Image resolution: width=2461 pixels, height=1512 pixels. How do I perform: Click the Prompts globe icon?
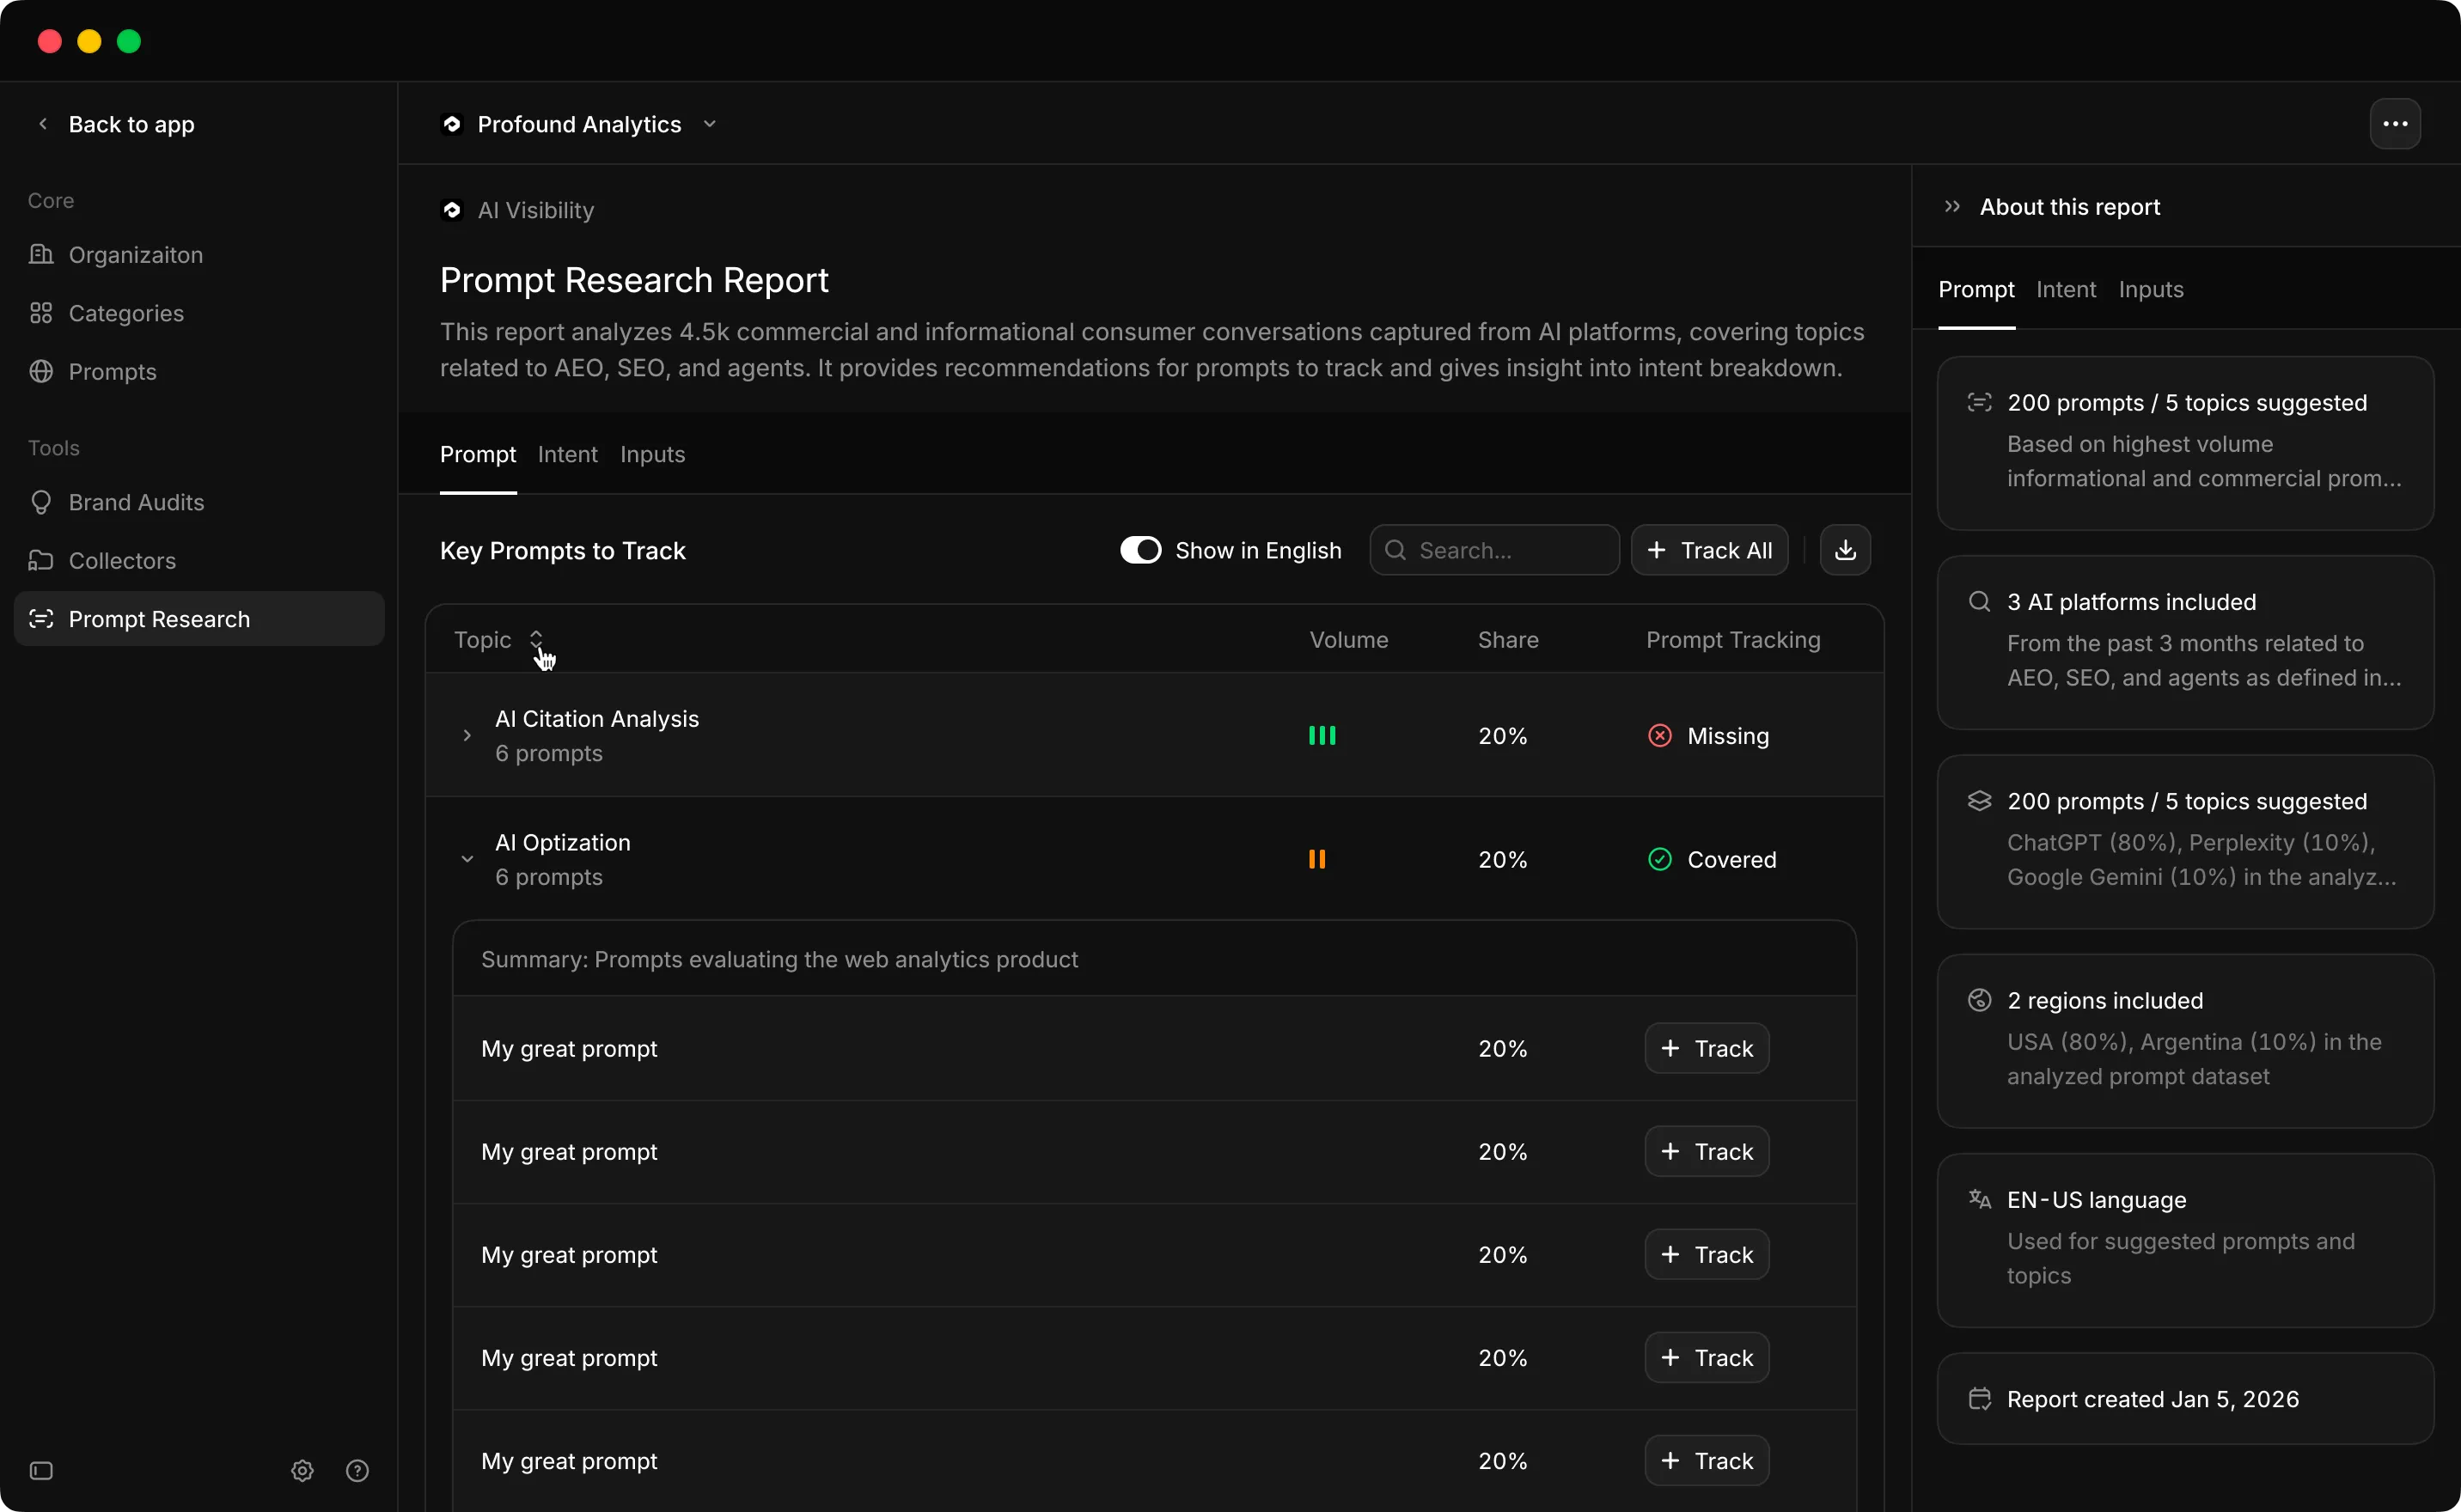click(41, 371)
